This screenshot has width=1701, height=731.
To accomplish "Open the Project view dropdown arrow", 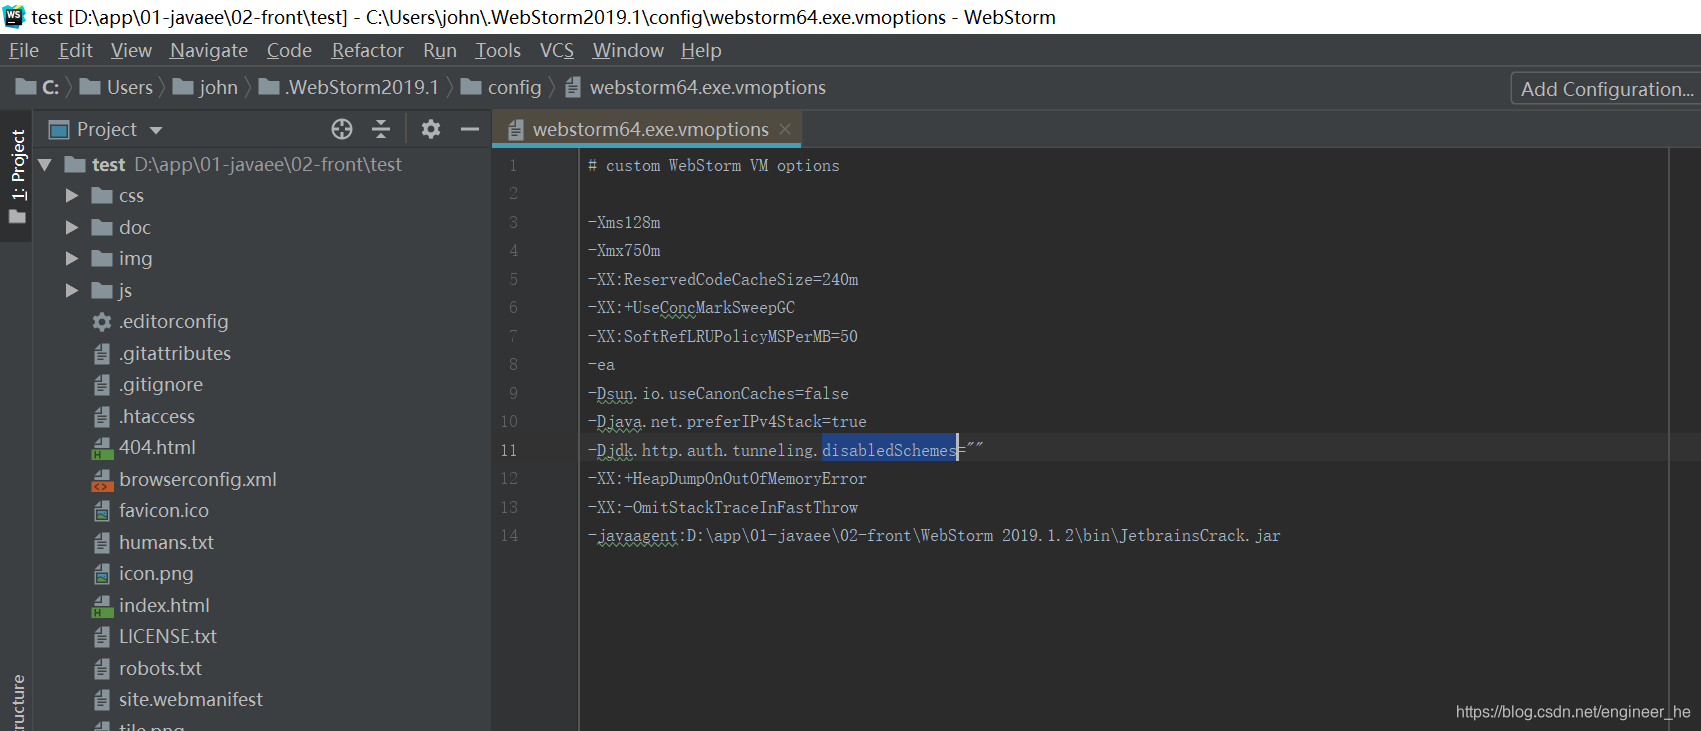I will pos(156,130).
